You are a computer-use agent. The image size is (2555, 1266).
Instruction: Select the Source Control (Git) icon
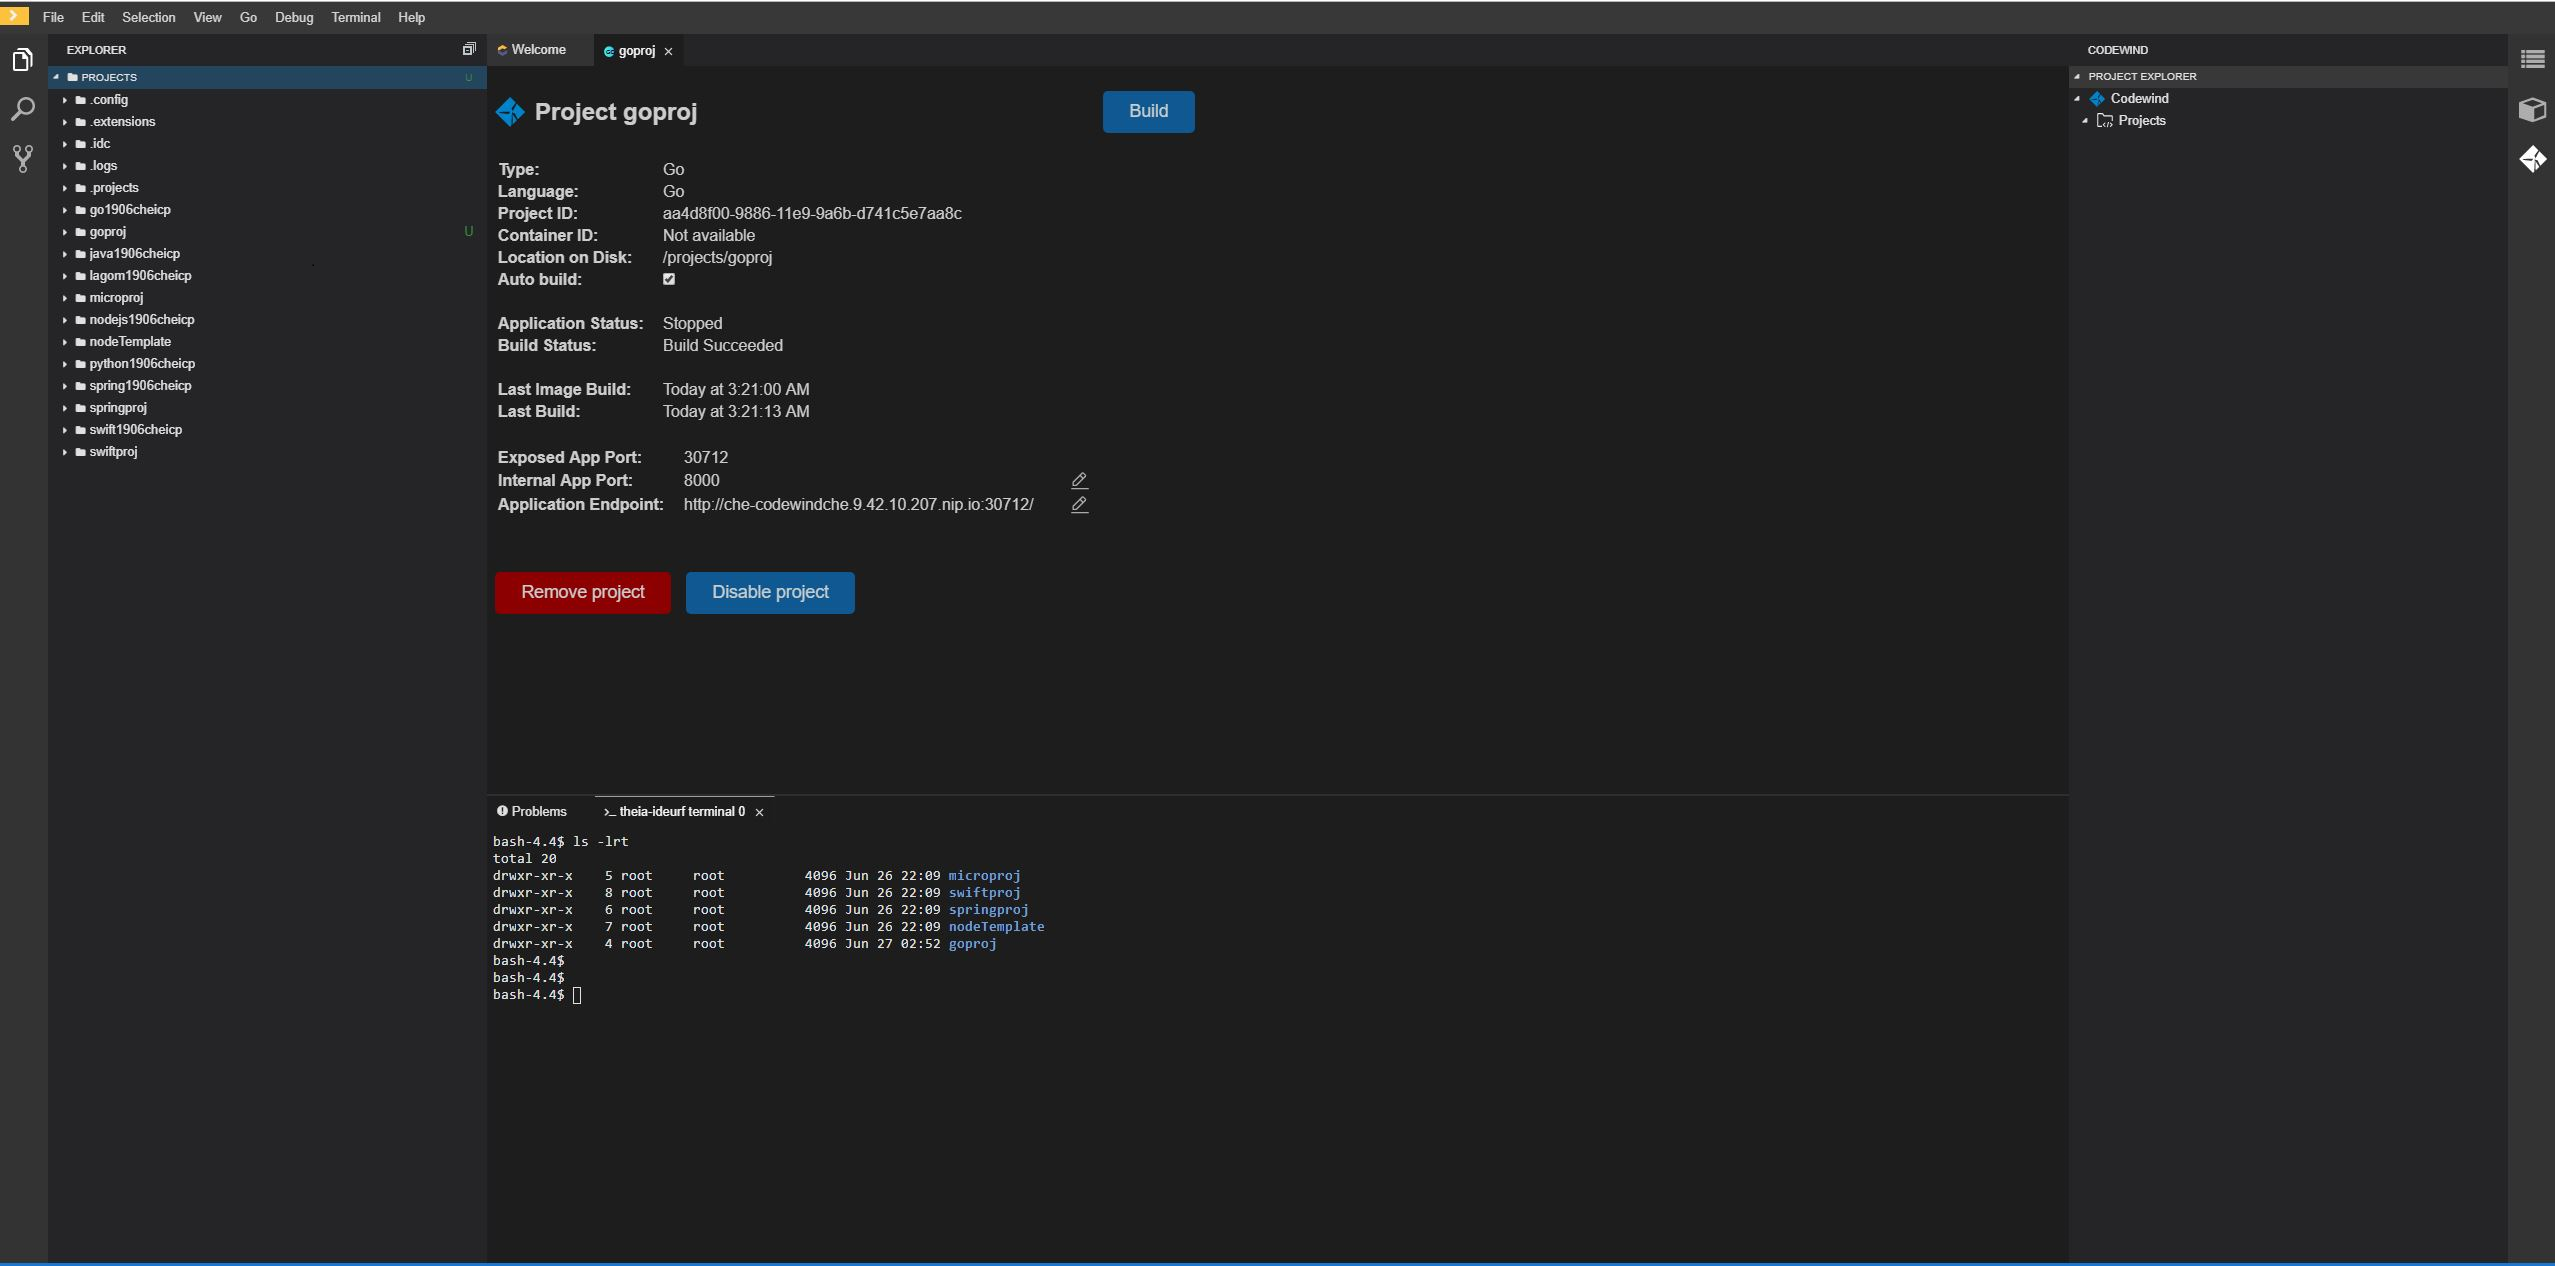pos(22,158)
